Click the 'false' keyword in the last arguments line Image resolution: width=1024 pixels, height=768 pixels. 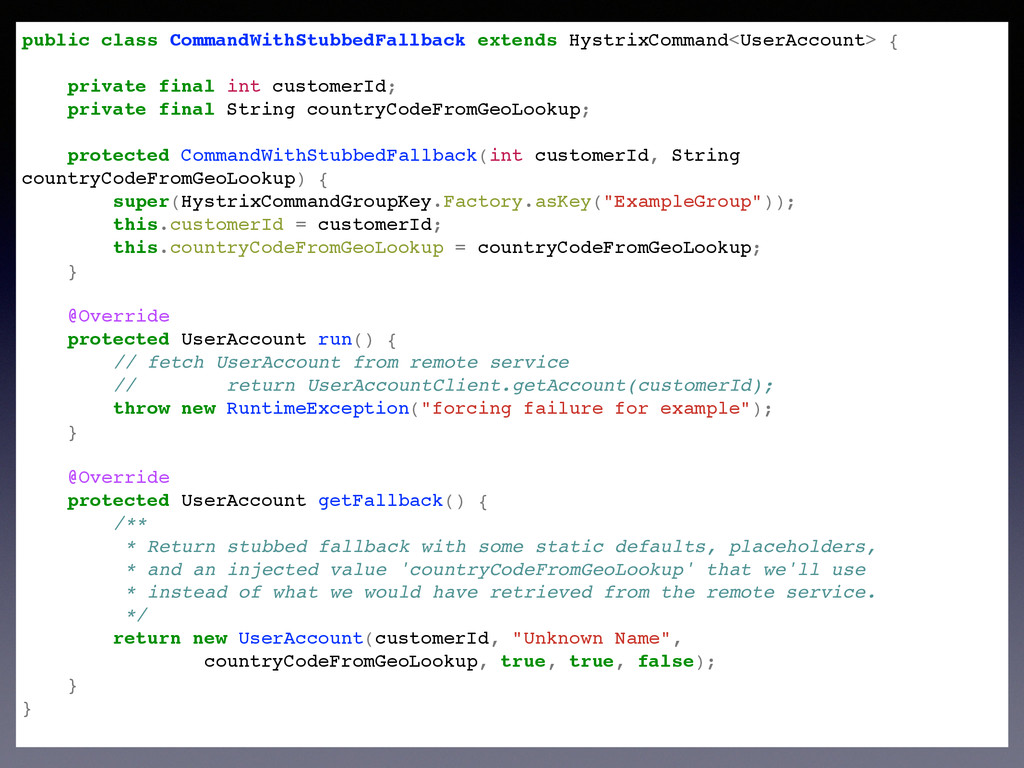tap(665, 662)
